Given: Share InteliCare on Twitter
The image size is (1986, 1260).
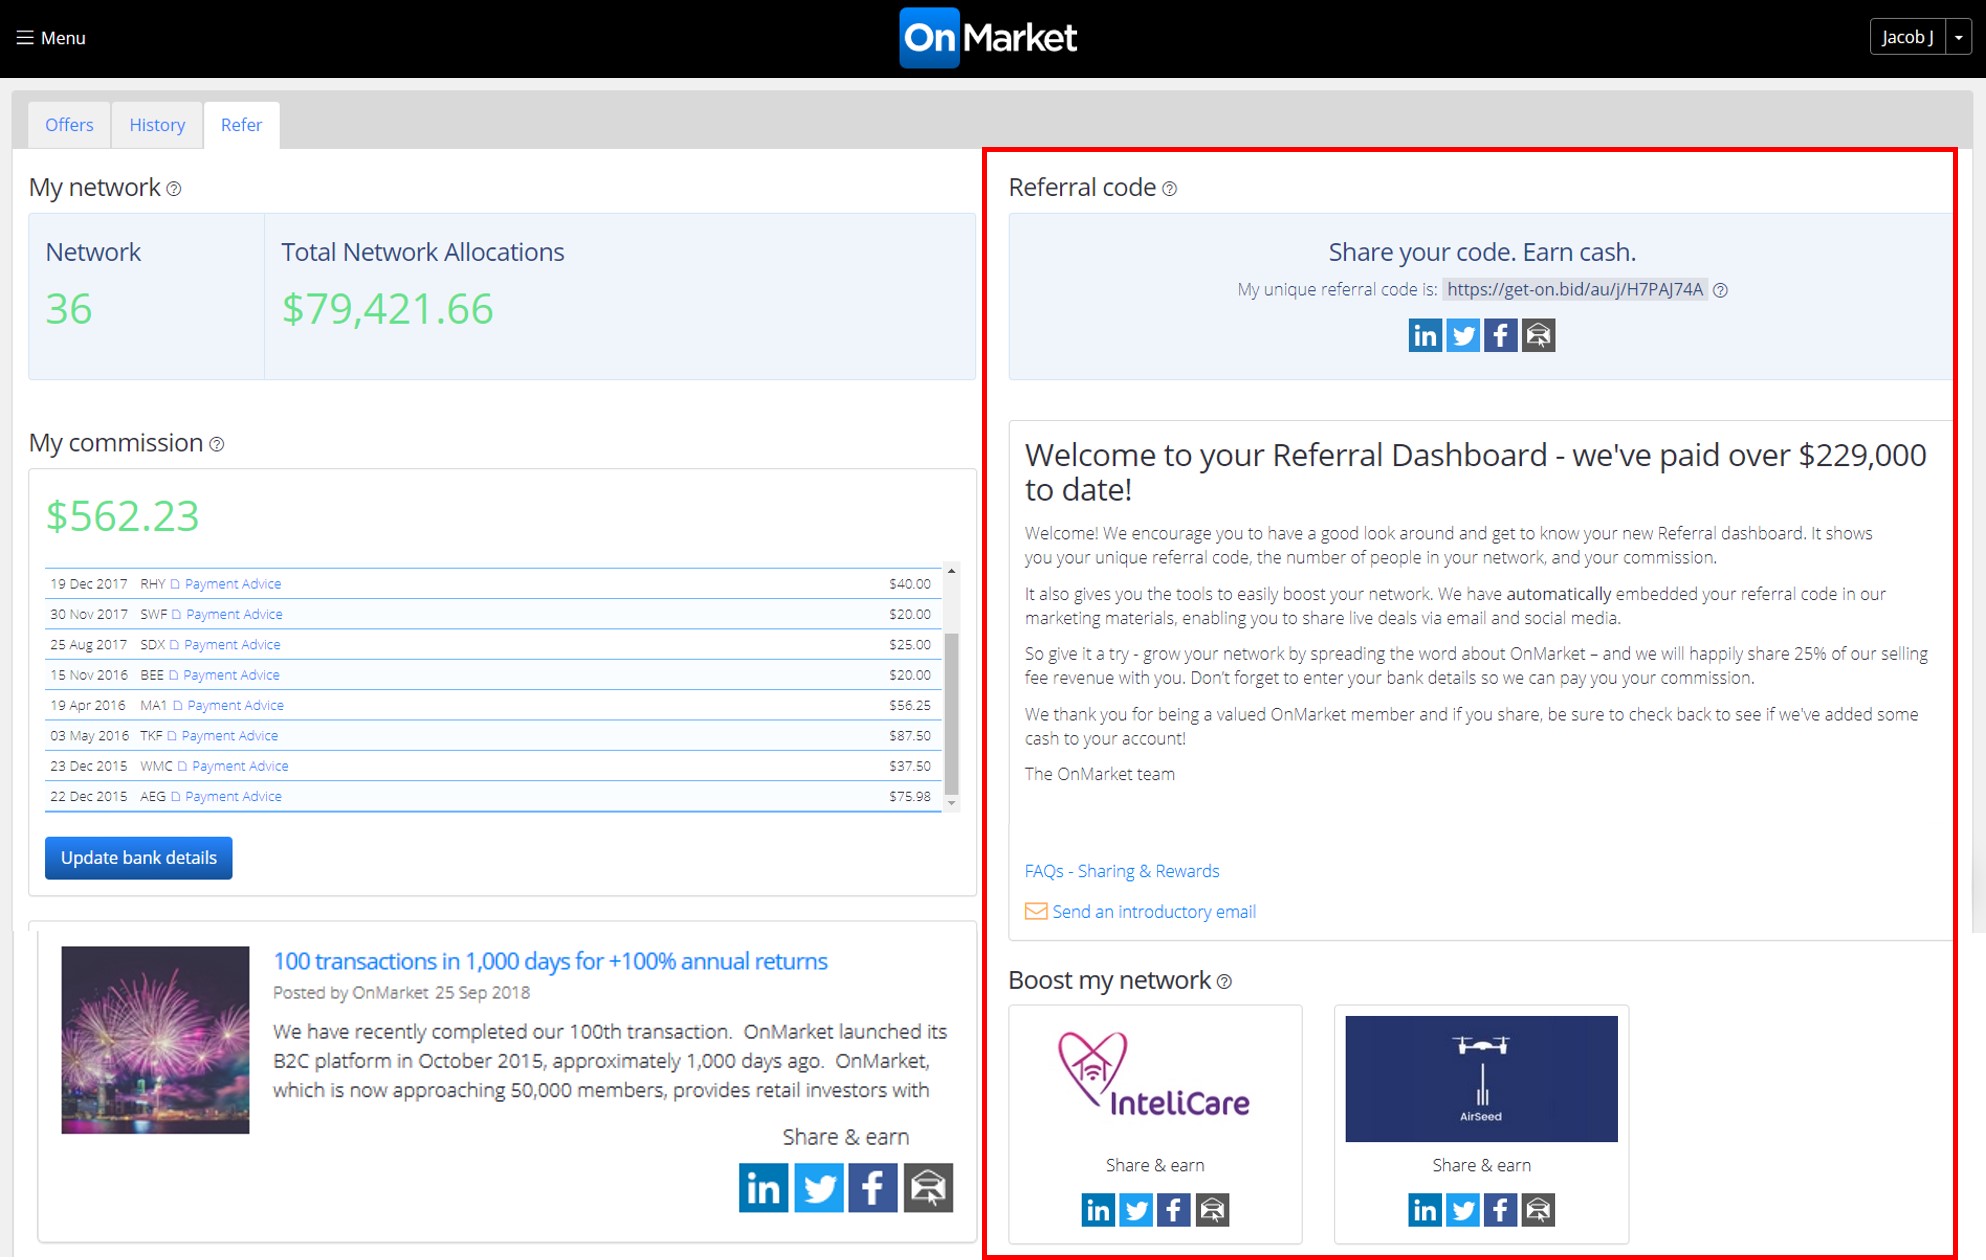Looking at the screenshot, I should 1136,1210.
